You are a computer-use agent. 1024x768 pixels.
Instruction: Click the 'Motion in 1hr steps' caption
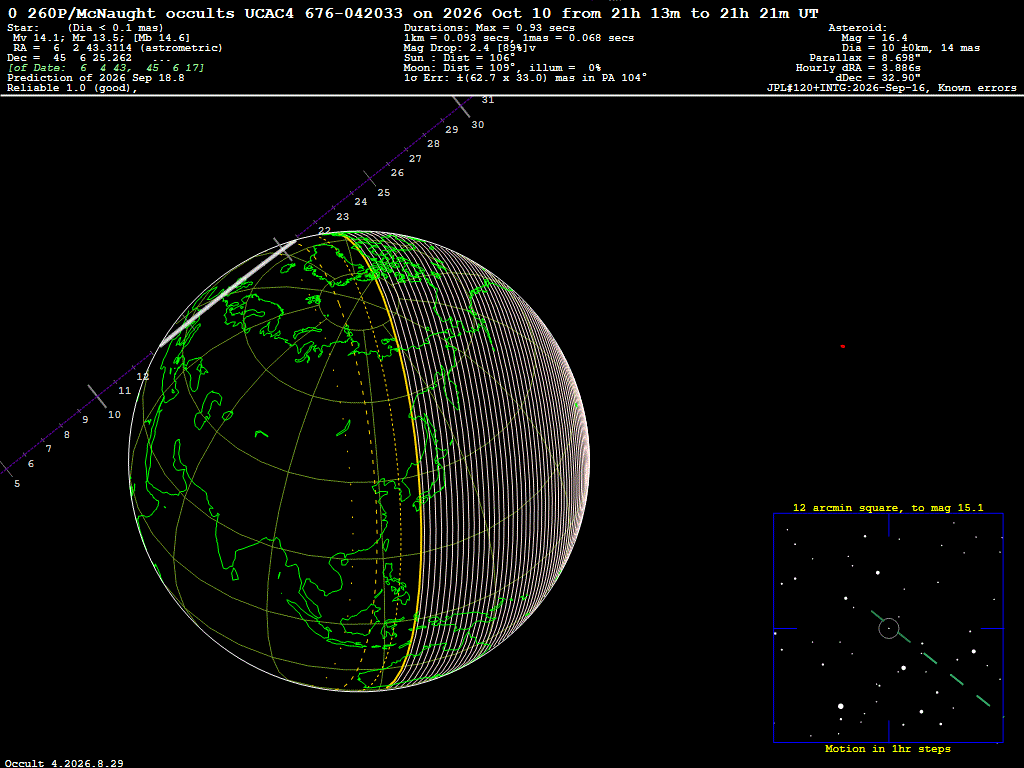(x=888, y=748)
